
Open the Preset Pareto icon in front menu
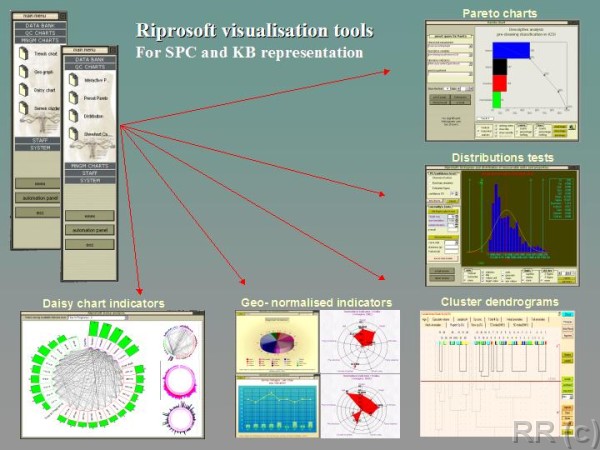point(73,98)
